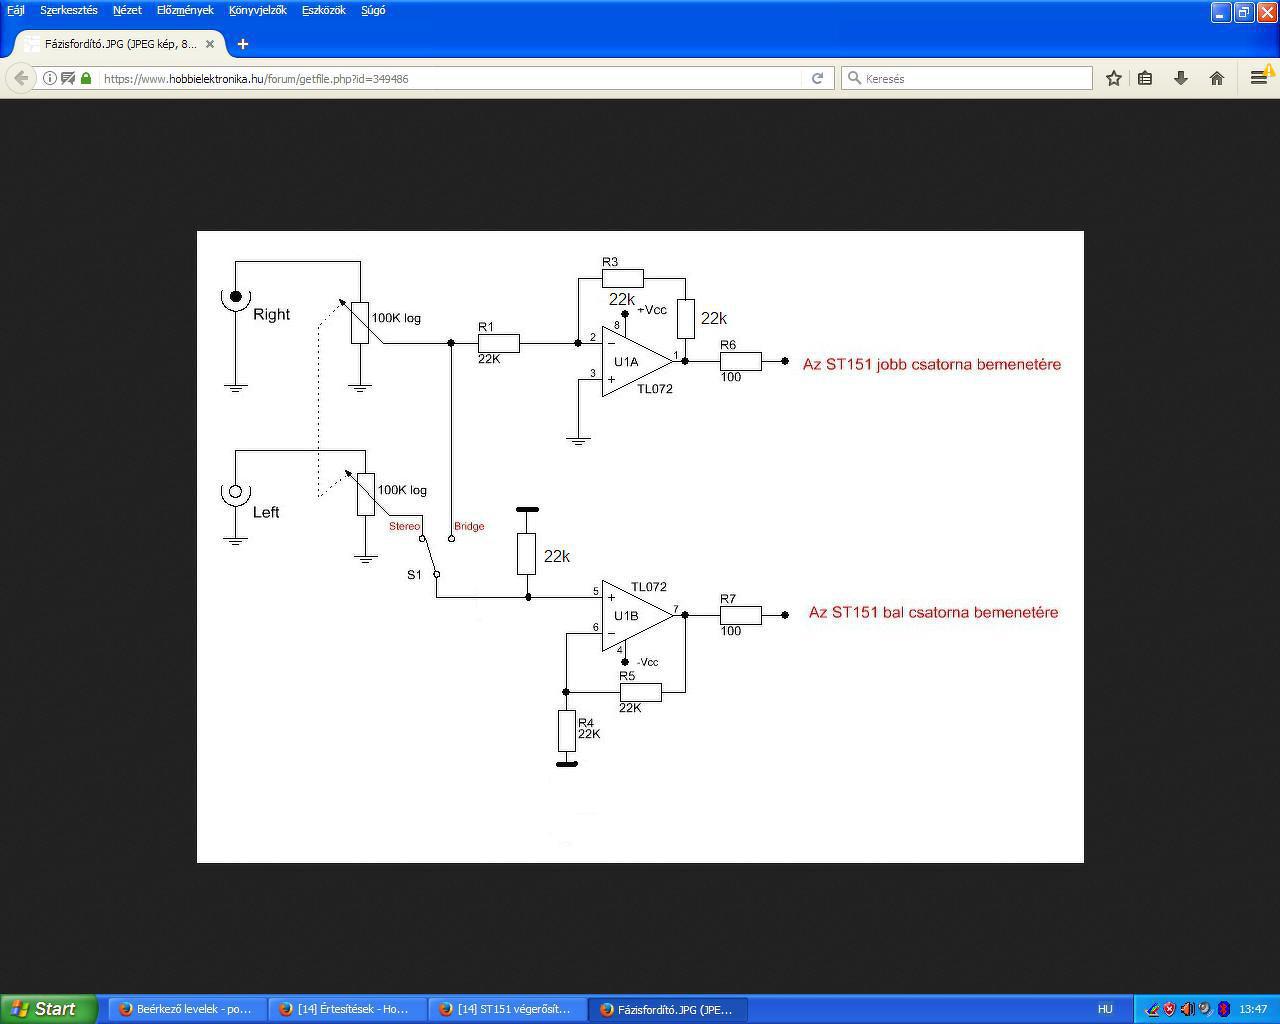The width and height of the screenshot is (1280, 1024).
Task: Click the 'R7' resistor label
Action: point(728,599)
